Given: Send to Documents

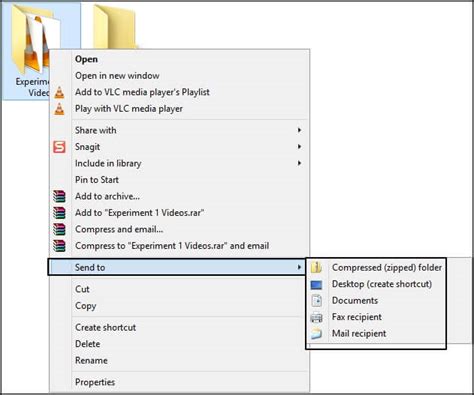Looking at the screenshot, I should 355,301.
